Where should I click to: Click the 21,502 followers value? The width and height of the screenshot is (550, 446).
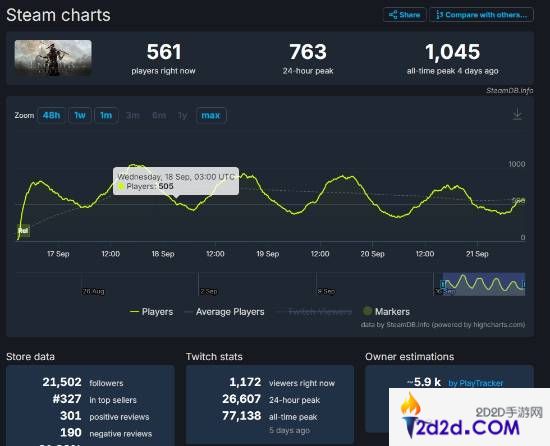tap(62, 382)
